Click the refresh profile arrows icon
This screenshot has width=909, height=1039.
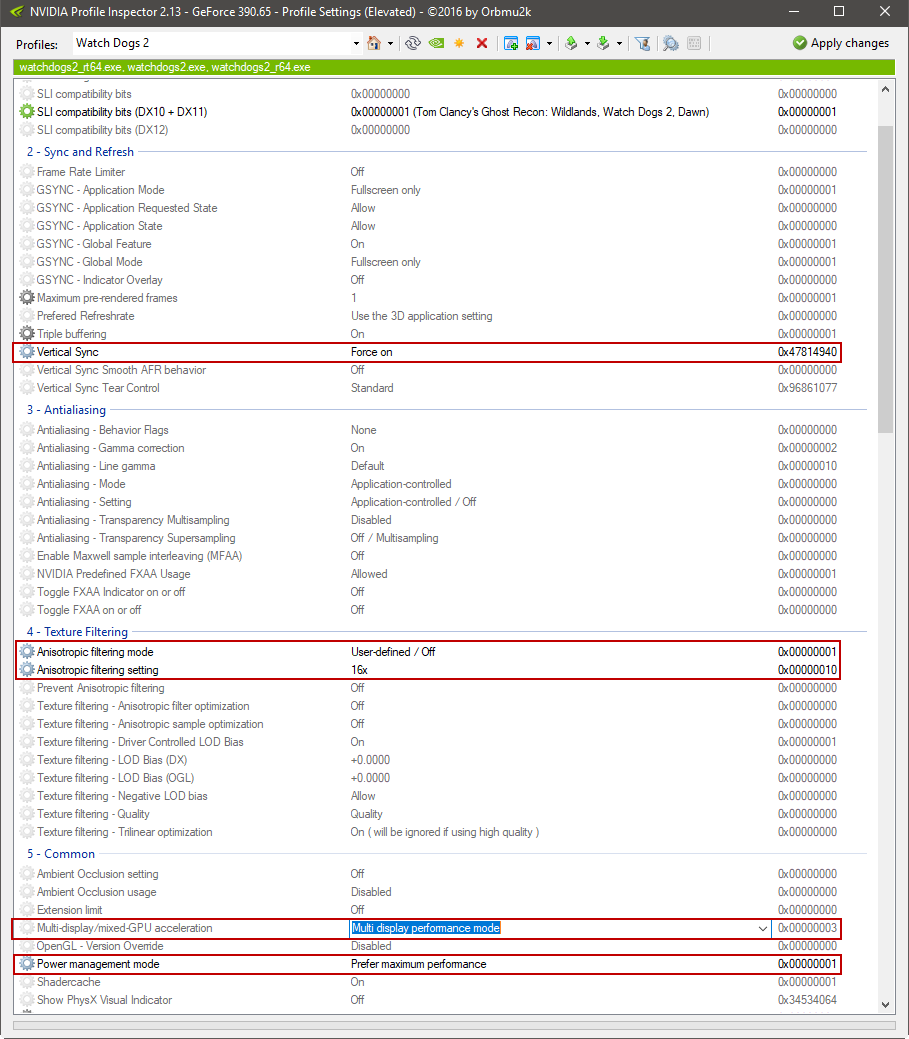click(x=413, y=43)
